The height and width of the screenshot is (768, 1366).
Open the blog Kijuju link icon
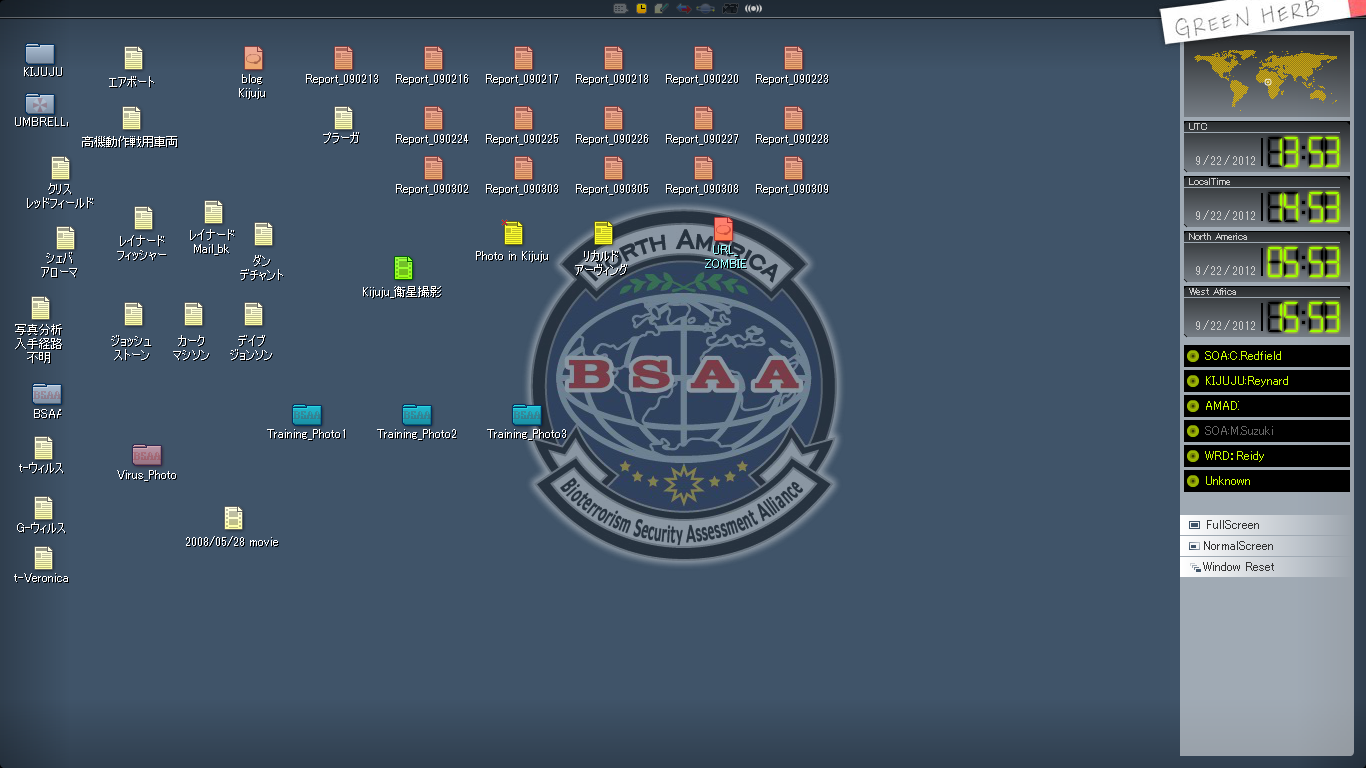253,59
